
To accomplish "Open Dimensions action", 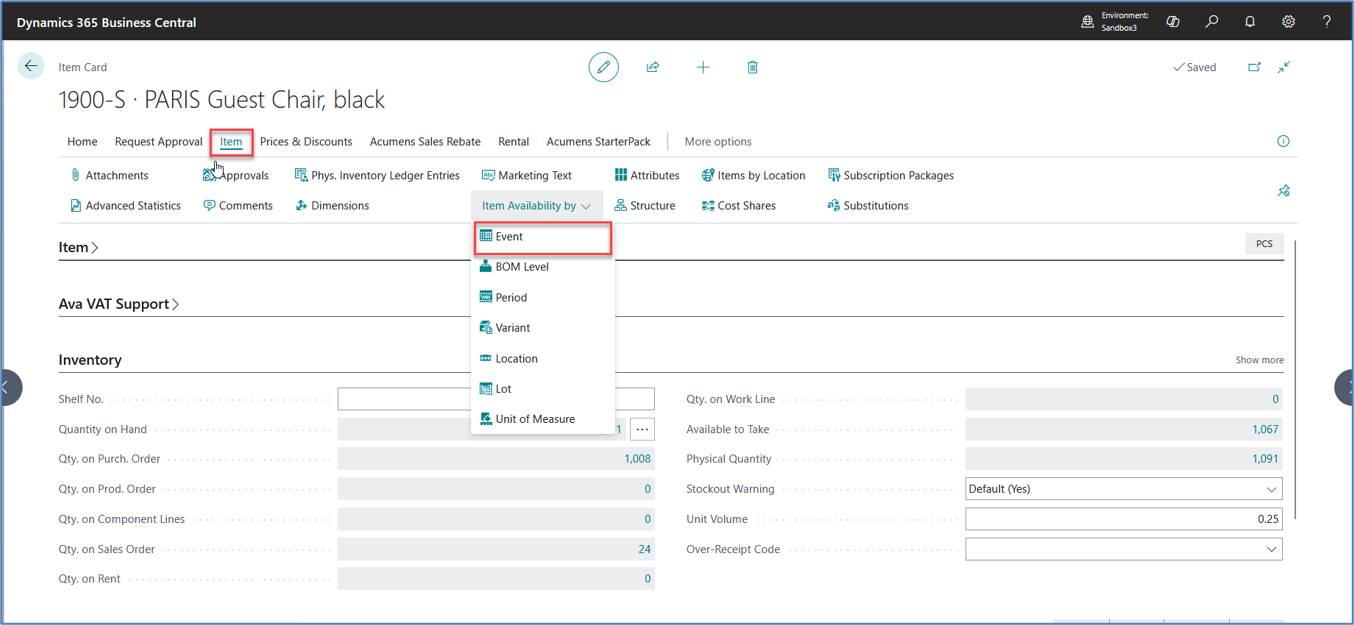I will [332, 205].
